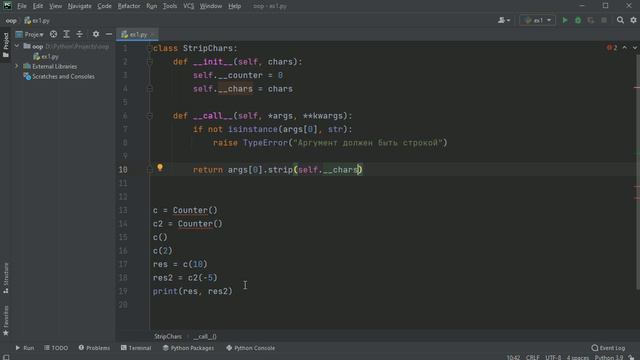Click line number 10 in gutter
Viewport: 640px width, 360px height.
(x=123, y=170)
